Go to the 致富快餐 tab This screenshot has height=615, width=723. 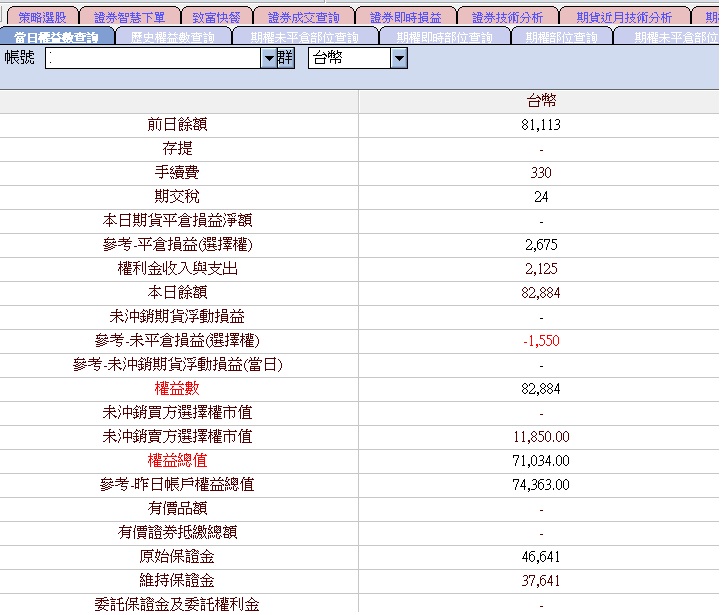click(x=217, y=17)
